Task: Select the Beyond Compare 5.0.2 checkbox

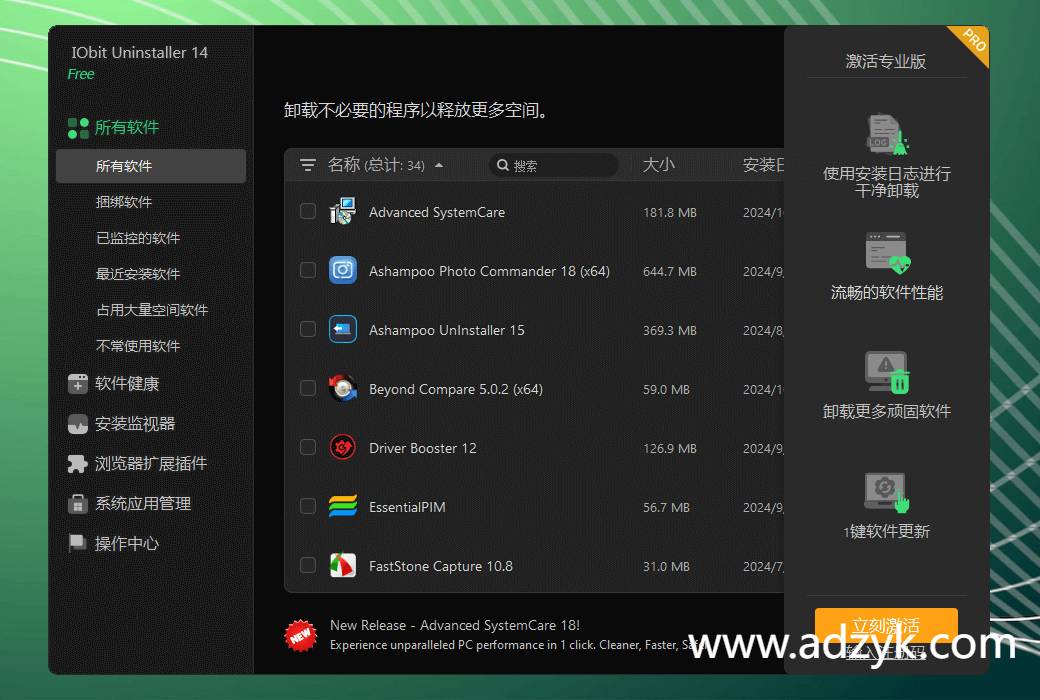Action: pyautogui.click(x=307, y=389)
